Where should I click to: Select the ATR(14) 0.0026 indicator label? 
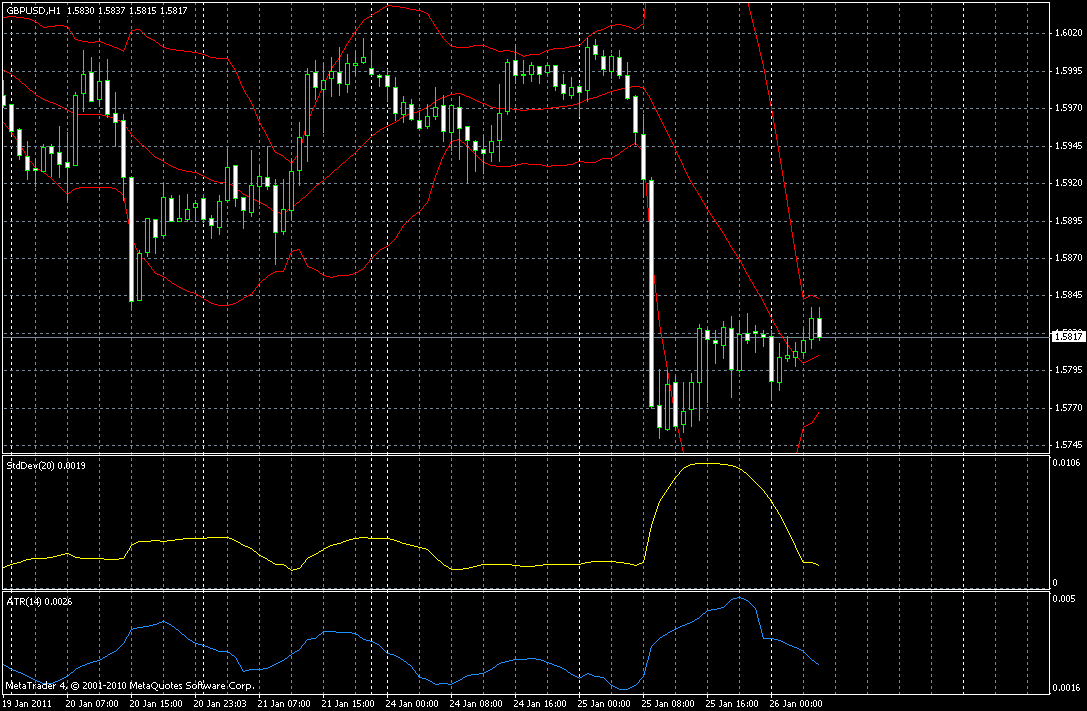click(x=39, y=602)
